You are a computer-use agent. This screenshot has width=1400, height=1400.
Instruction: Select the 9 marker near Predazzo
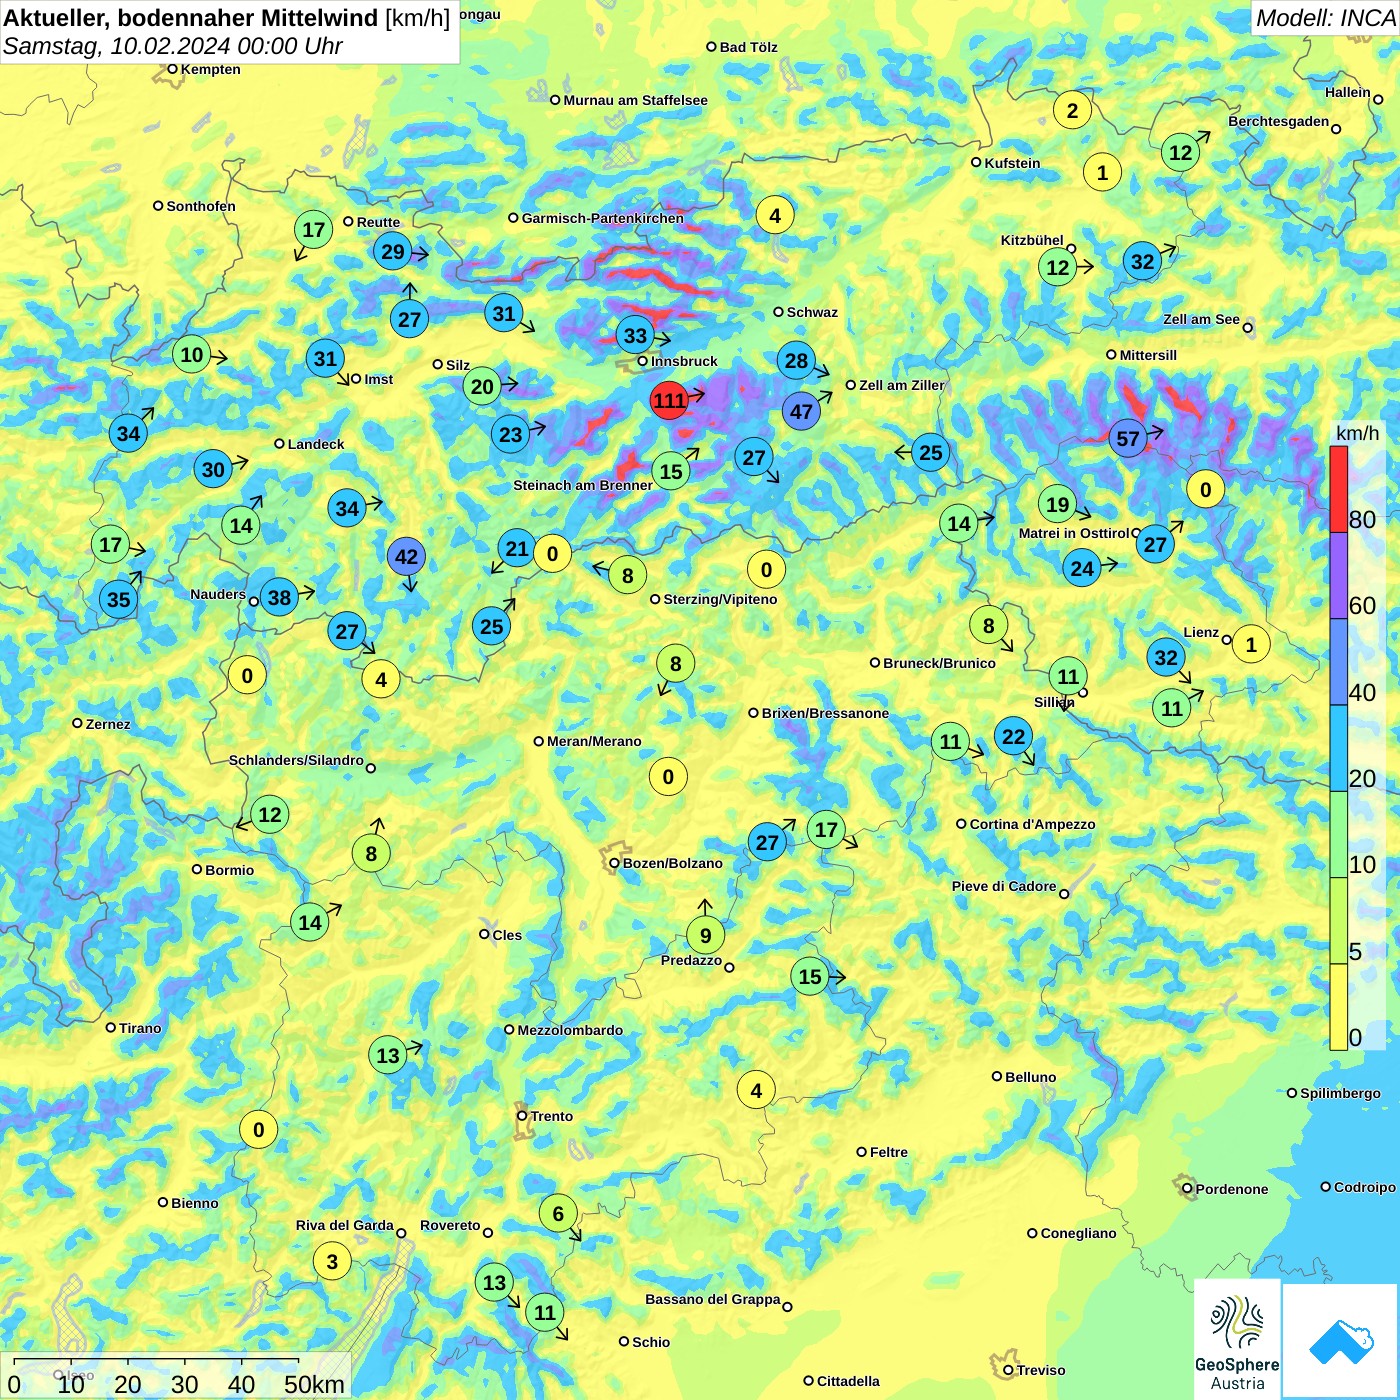pos(706,936)
